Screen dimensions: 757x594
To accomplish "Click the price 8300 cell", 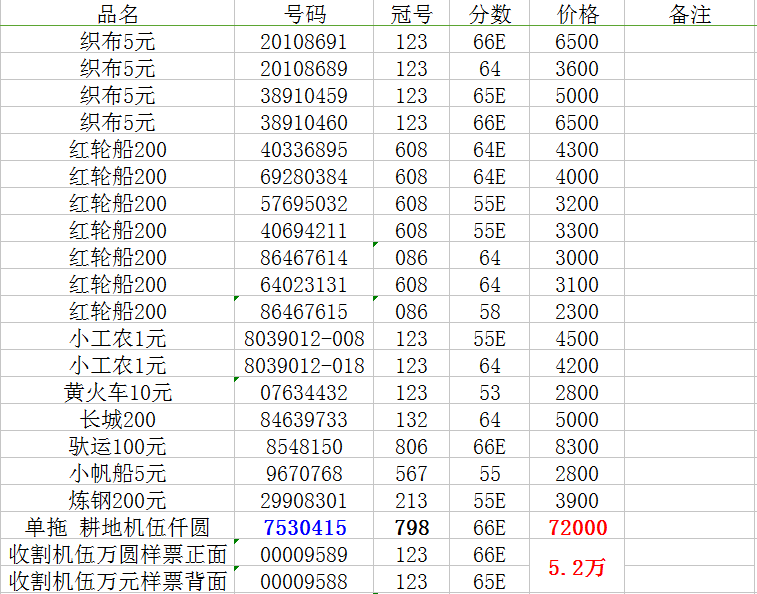I will [577, 447].
